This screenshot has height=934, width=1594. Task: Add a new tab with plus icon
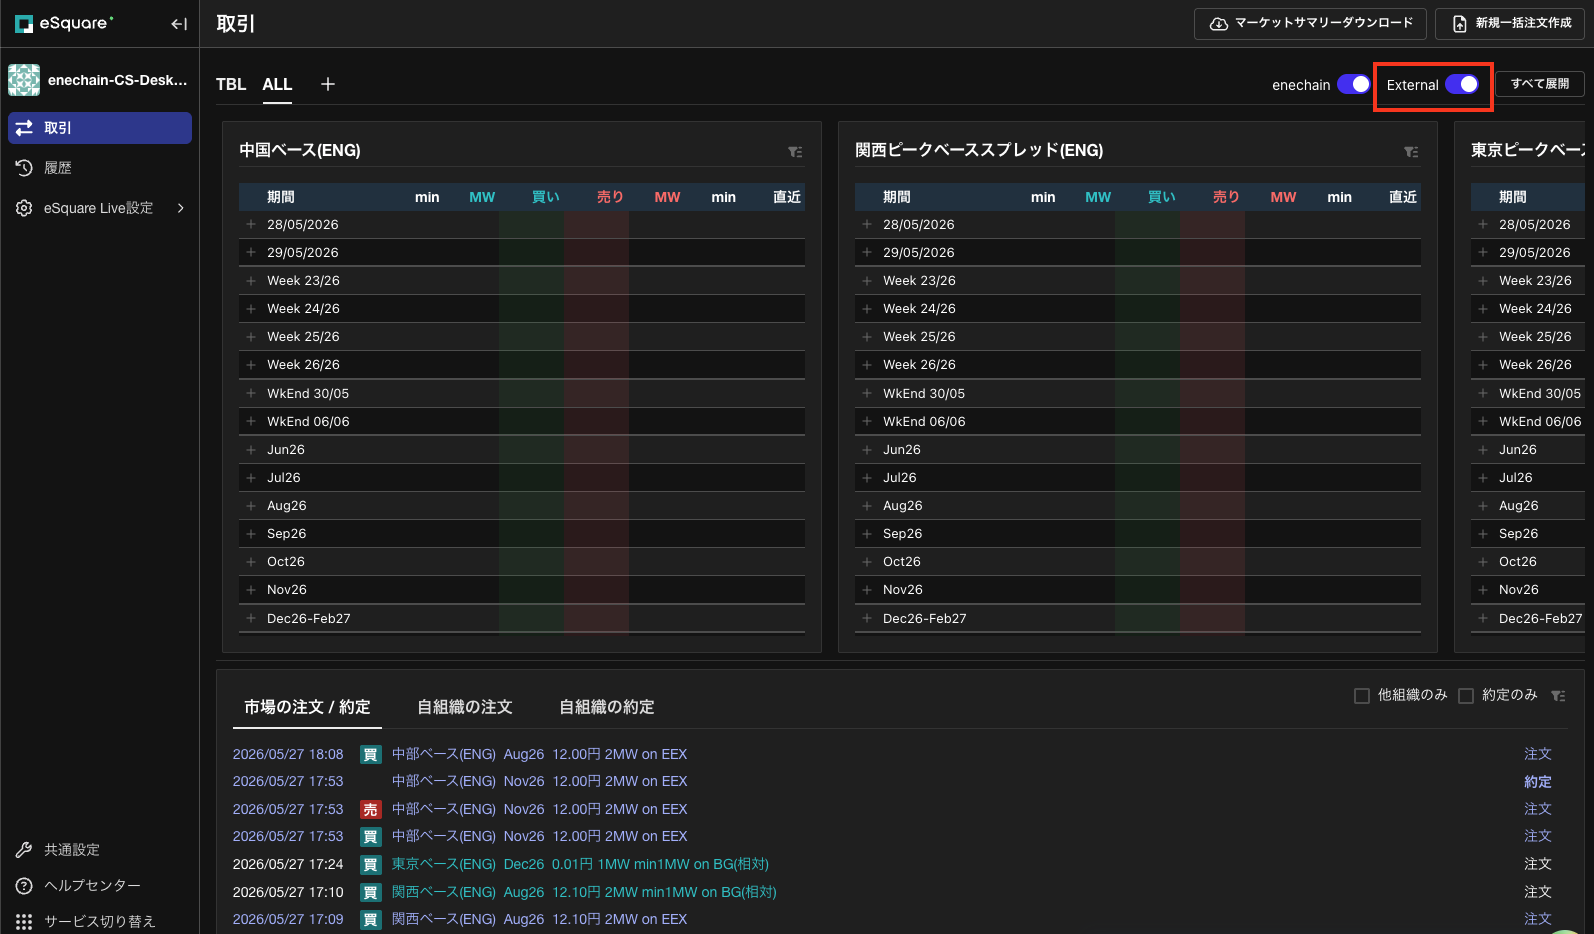click(x=327, y=84)
